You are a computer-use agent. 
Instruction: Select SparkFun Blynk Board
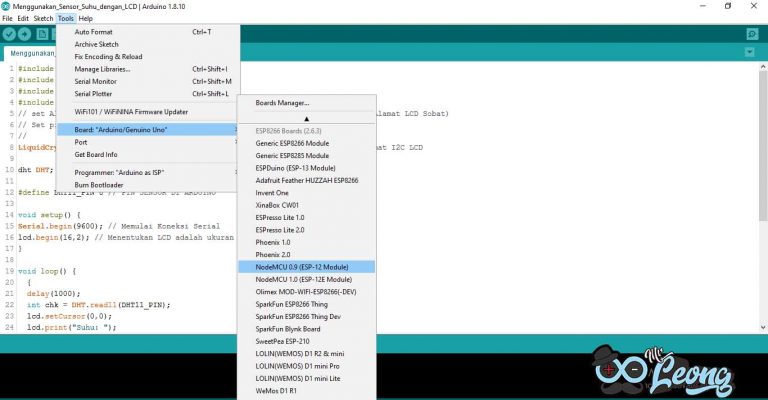coord(307,329)
